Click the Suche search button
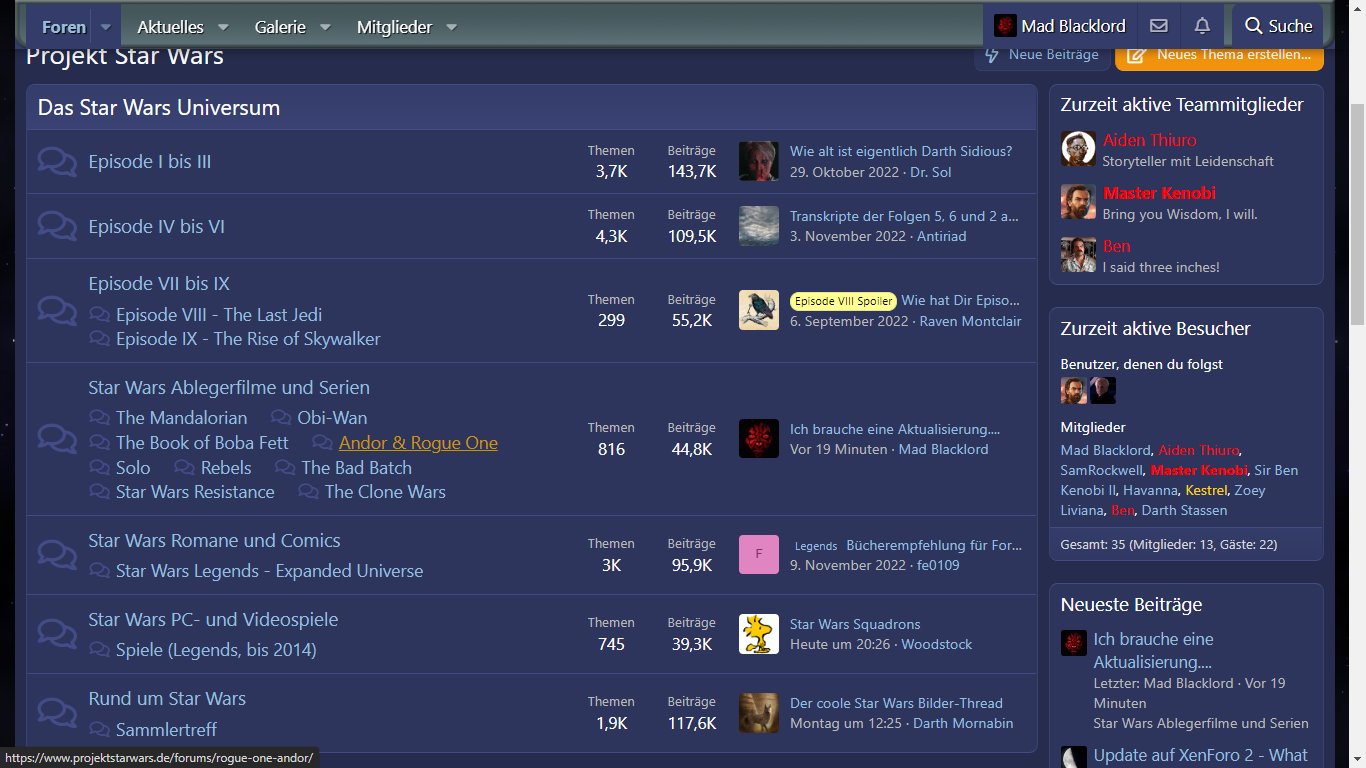The width and height of the screenshot is (1366, 768). click(1277, 26)
